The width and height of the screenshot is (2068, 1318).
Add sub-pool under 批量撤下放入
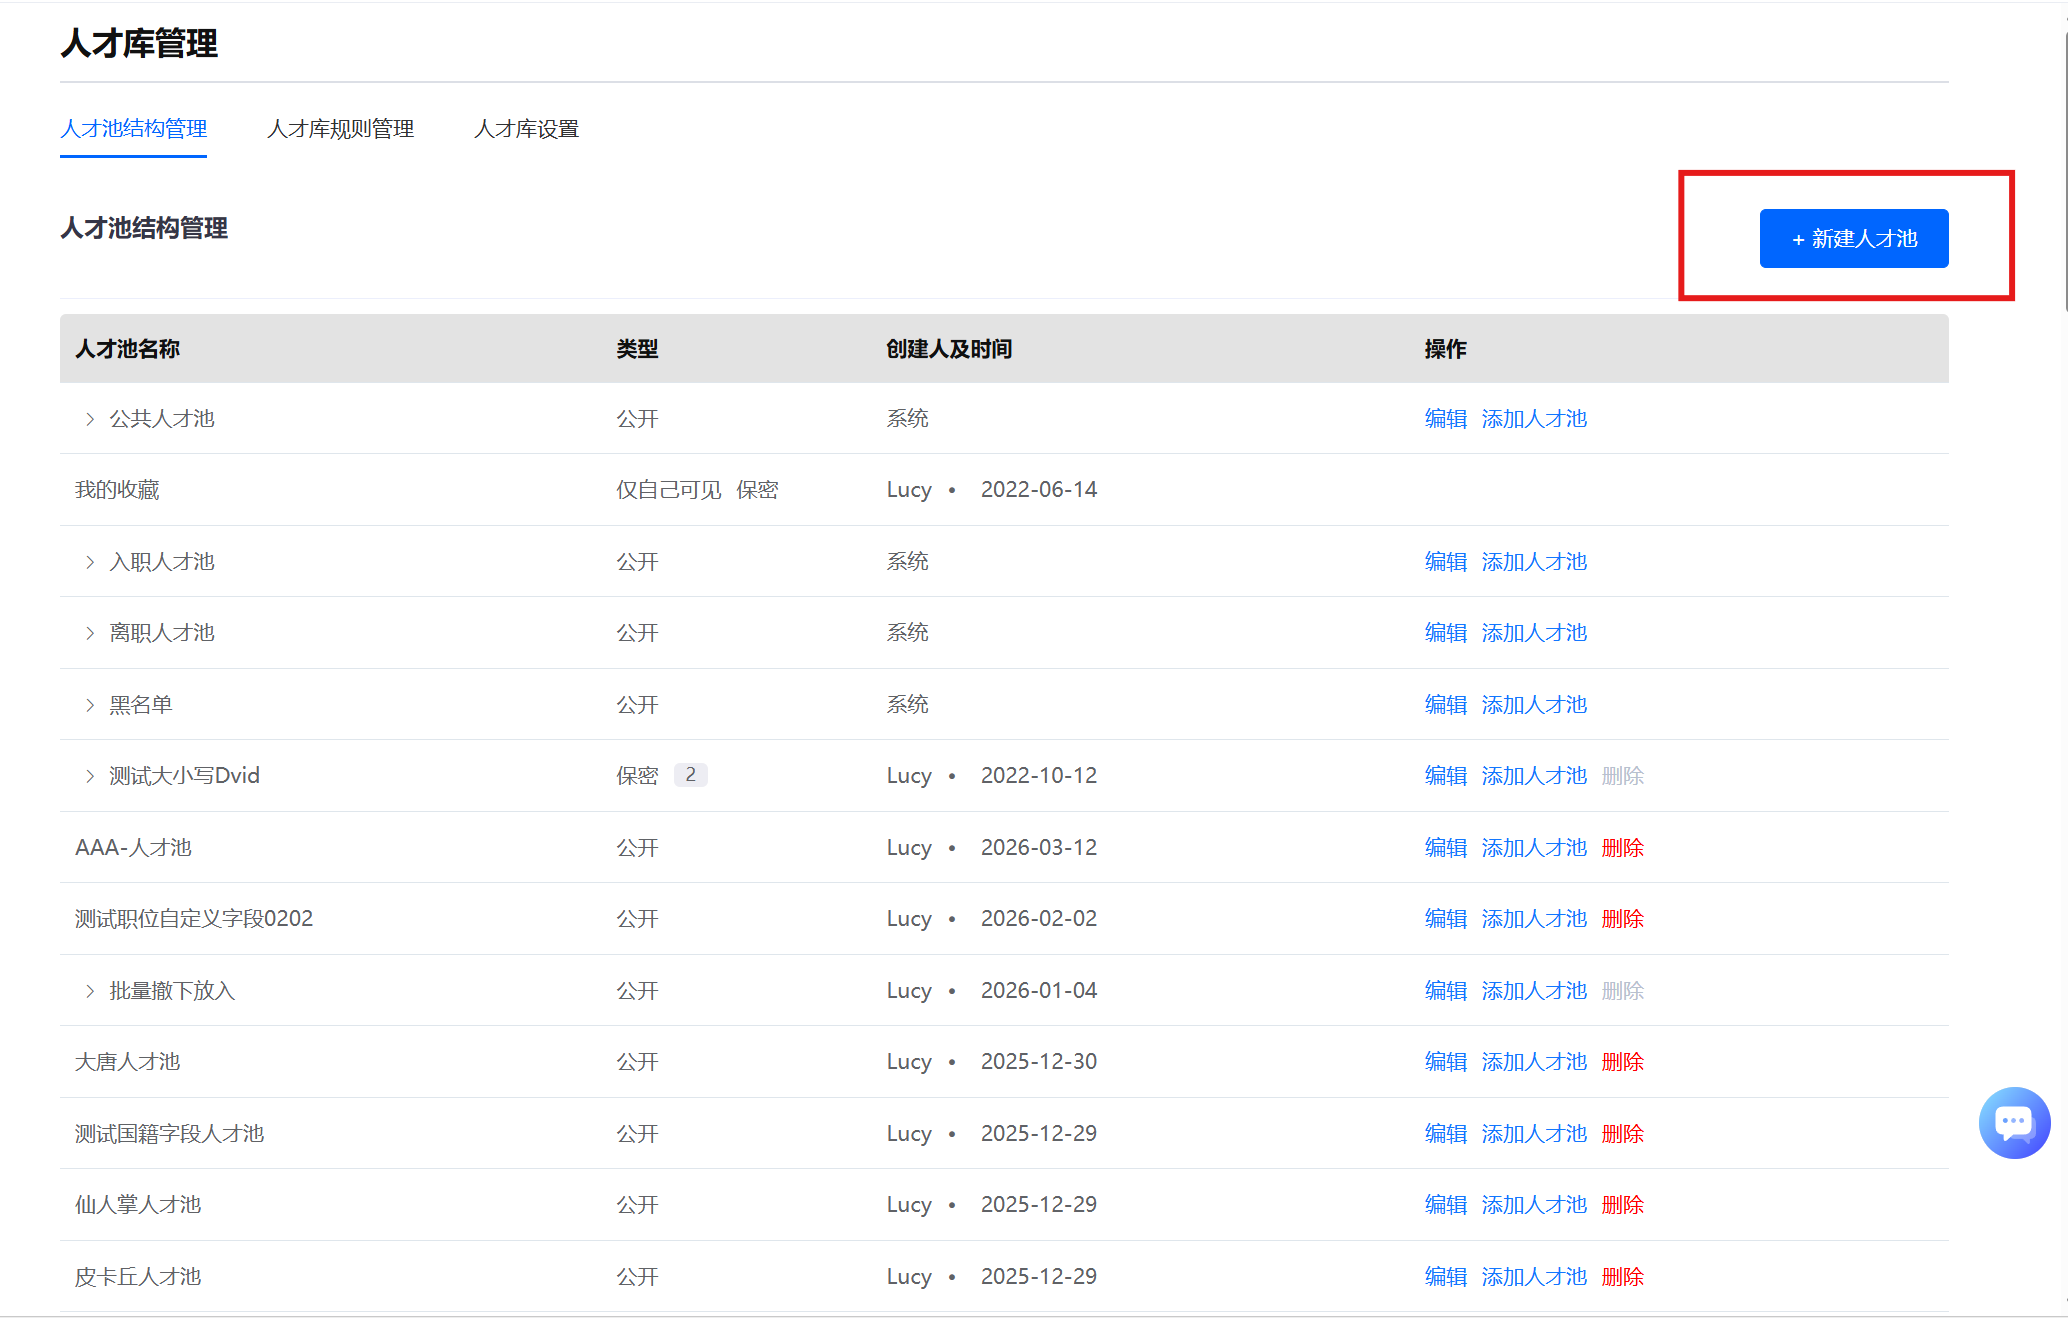pyautogui.click(x=1534, y=991)
